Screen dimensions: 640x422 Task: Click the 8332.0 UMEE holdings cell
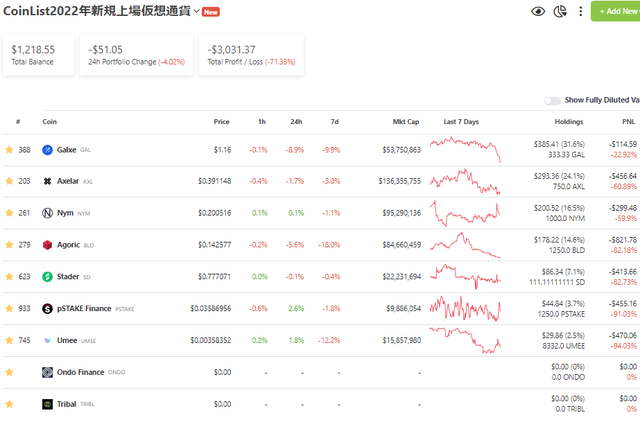[563, 346]
